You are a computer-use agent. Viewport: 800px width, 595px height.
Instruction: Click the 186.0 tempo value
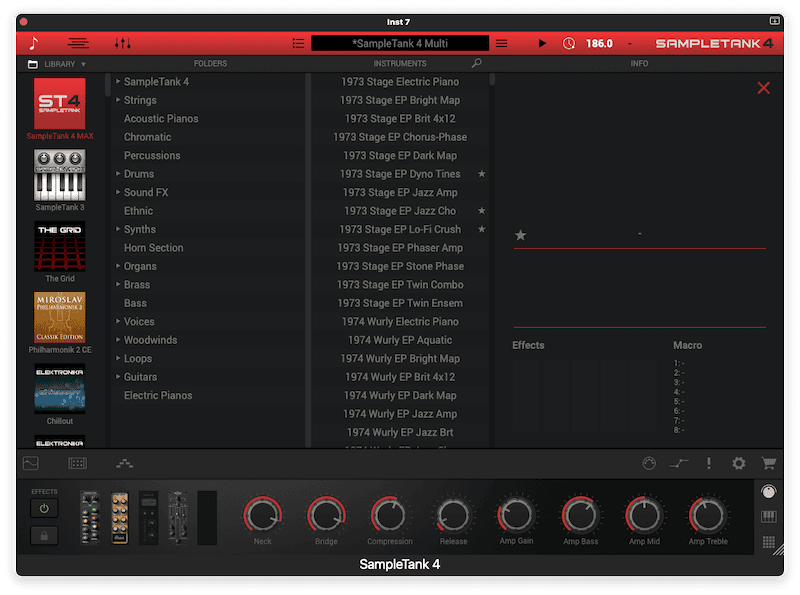(599, 43)
